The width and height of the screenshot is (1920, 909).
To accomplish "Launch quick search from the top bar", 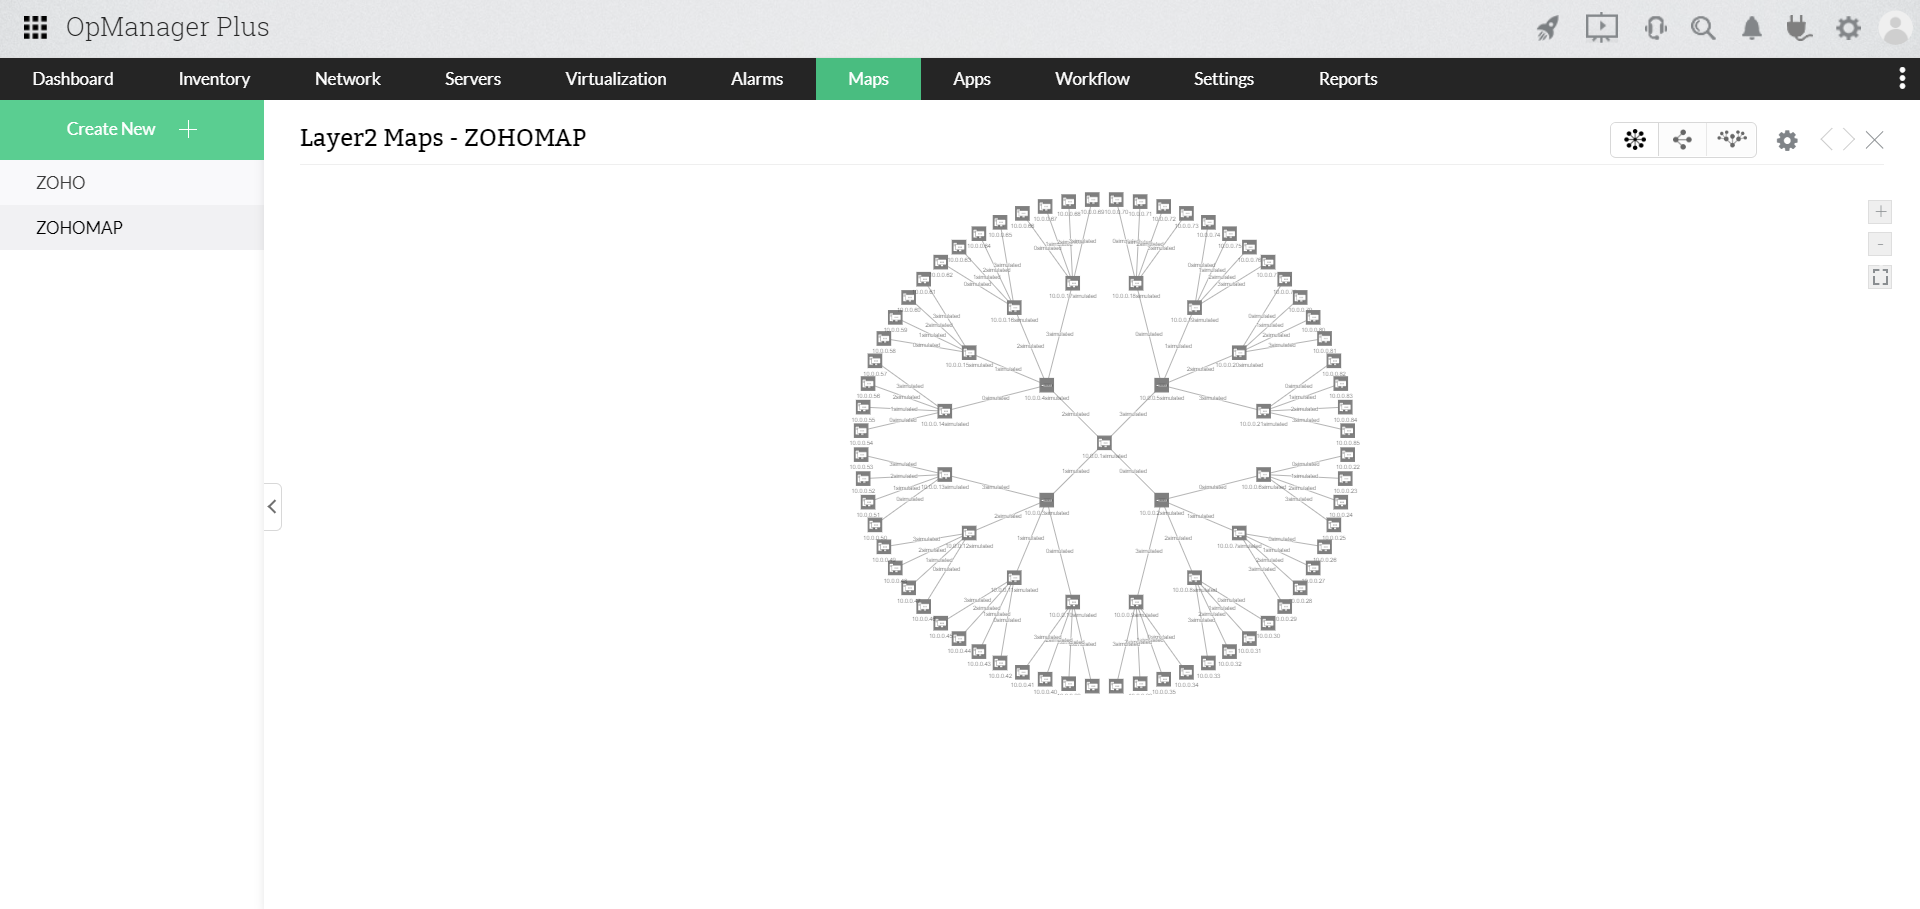I will coord(1703,28).
